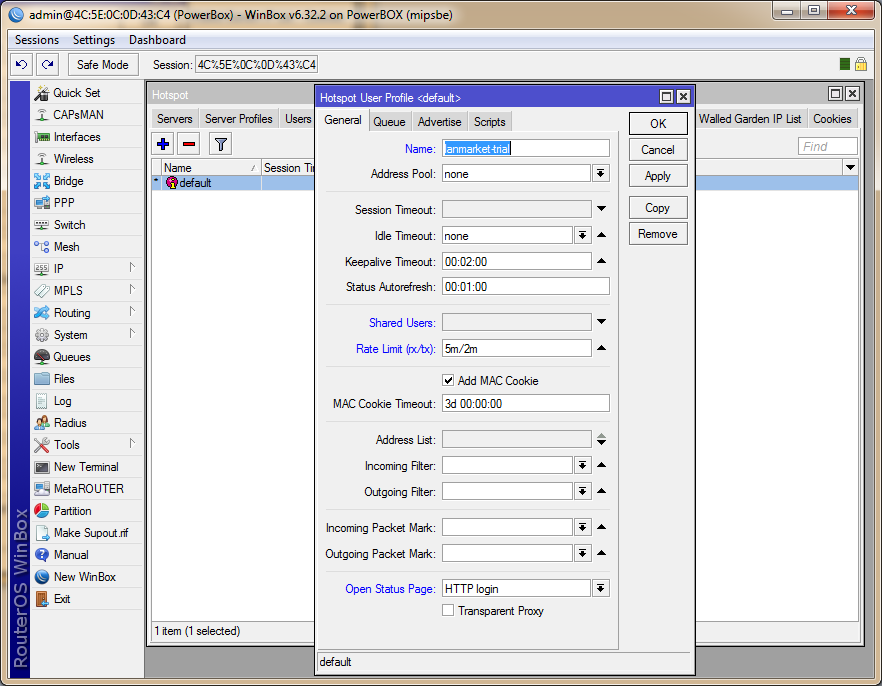
Task: Open the Address Pool dropdown
Action: coord(600,174)
